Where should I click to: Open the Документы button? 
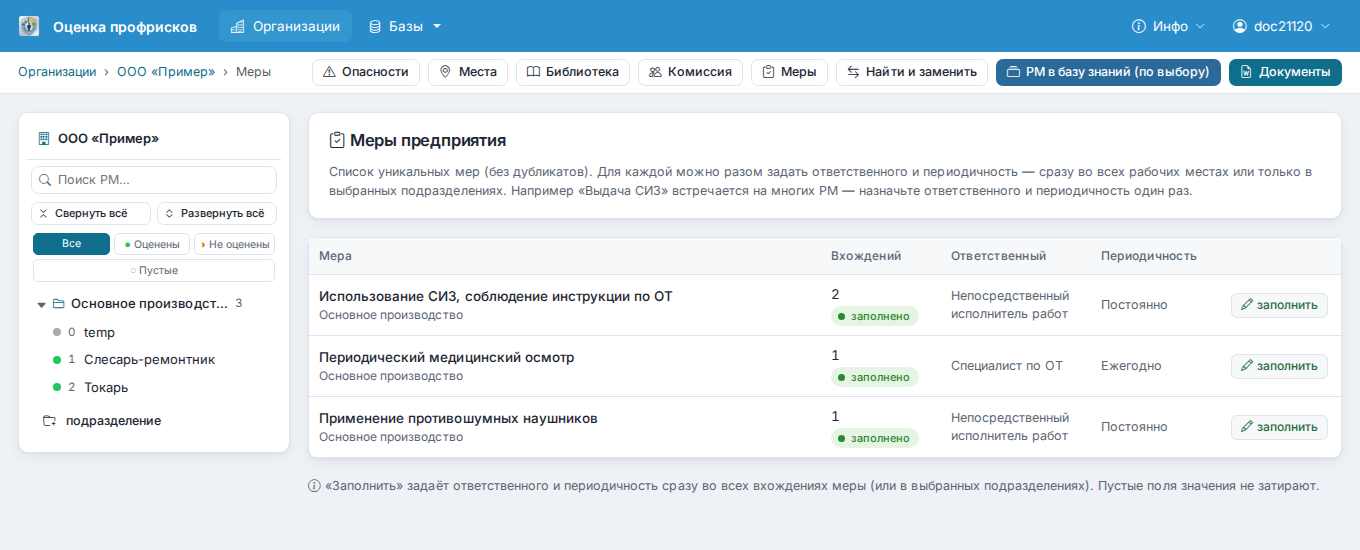[1285, 72]
